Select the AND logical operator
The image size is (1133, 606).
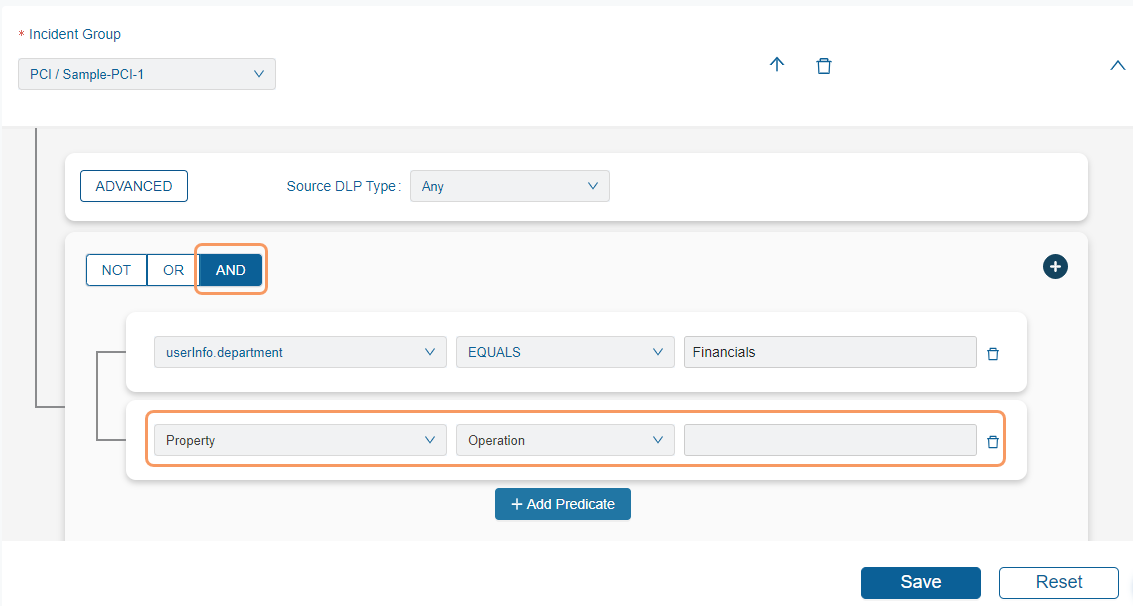pos(230,269)
